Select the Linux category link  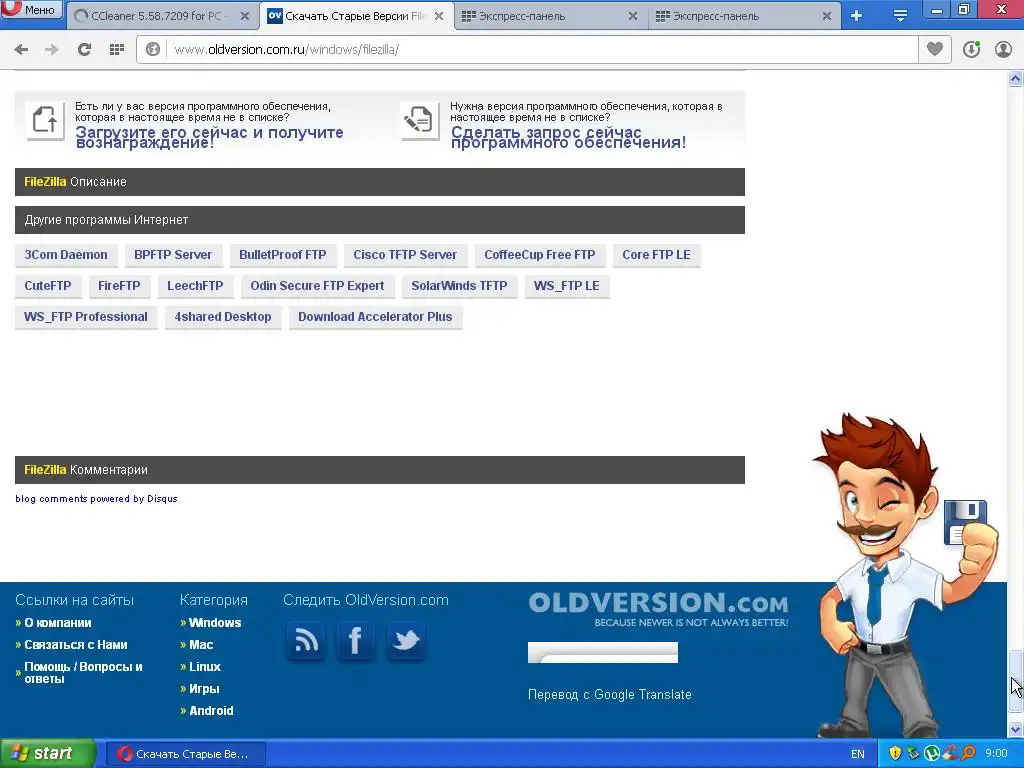click(x=205, y=667)
